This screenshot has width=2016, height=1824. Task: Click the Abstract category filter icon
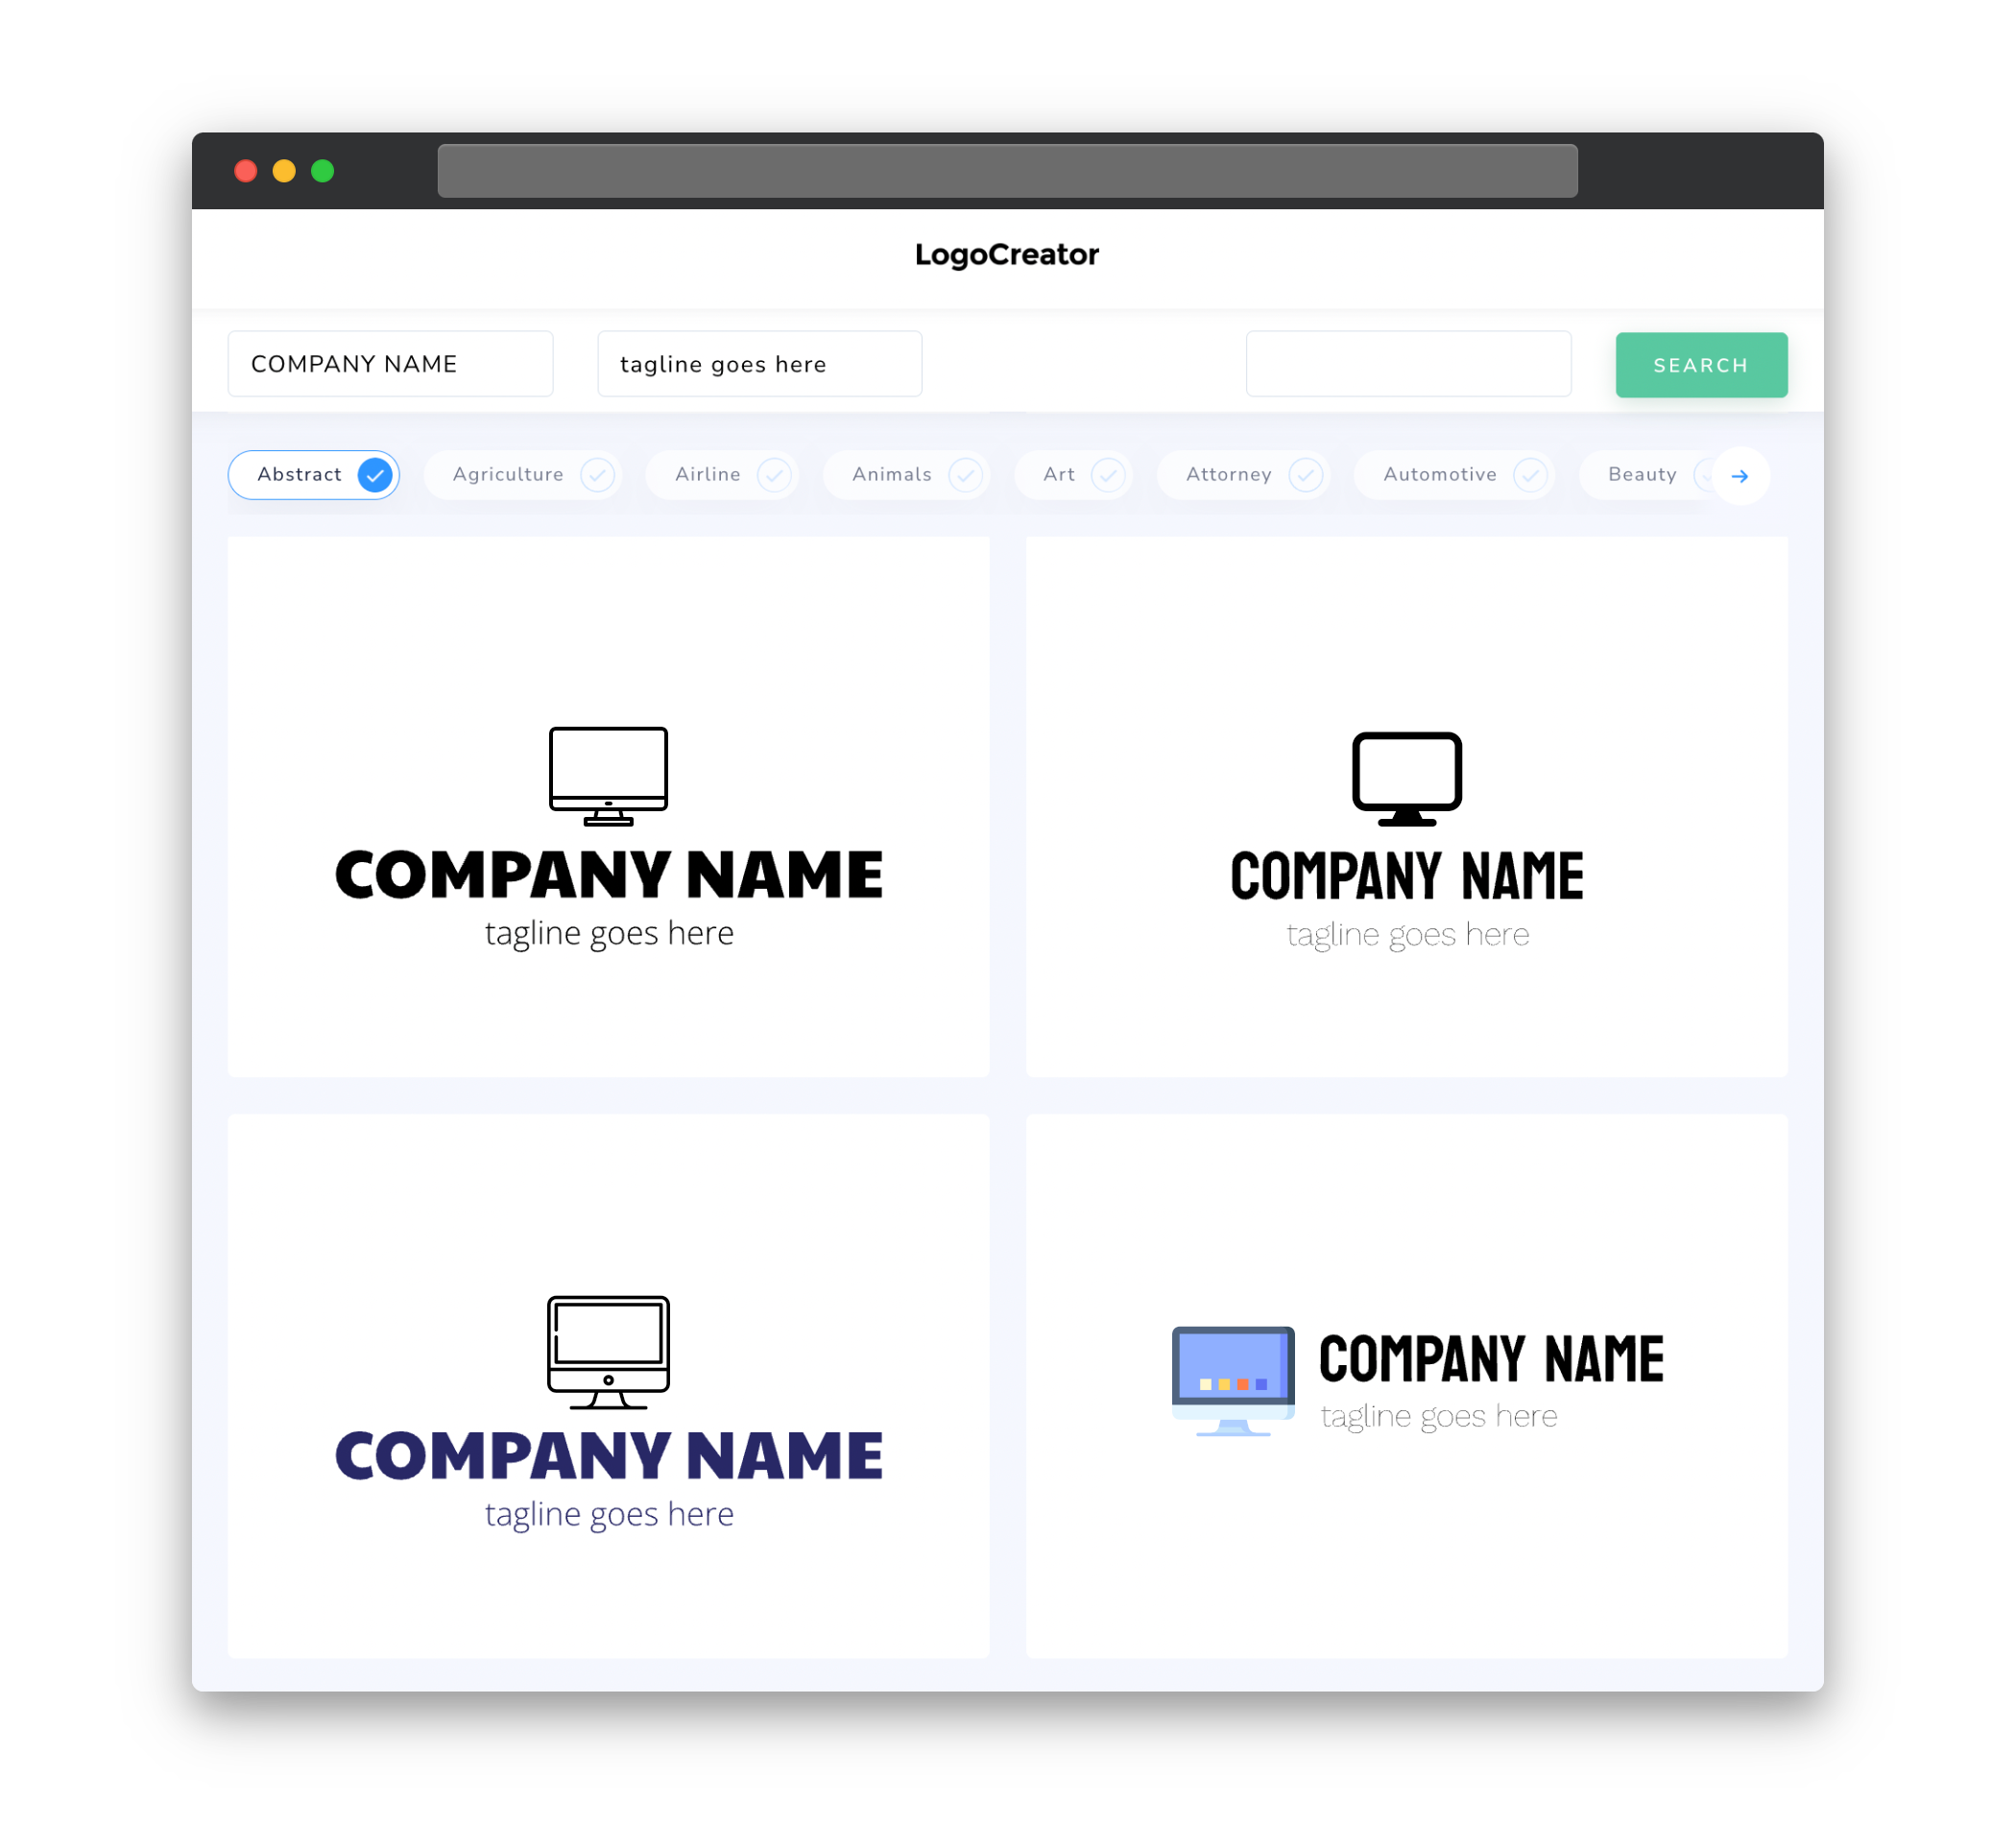pos(377,472)
